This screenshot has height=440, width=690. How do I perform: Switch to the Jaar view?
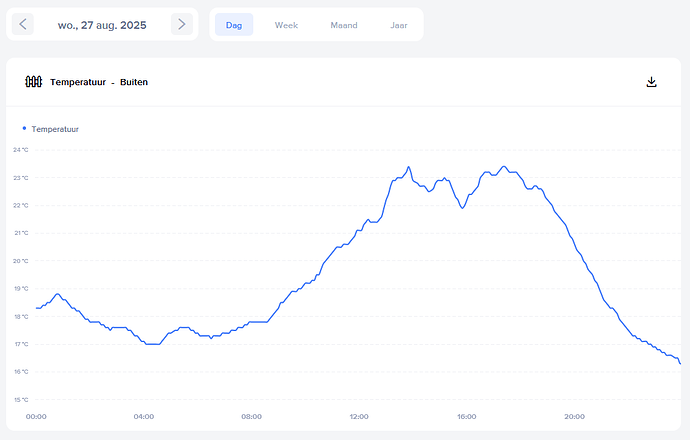(x=398, y=24)
